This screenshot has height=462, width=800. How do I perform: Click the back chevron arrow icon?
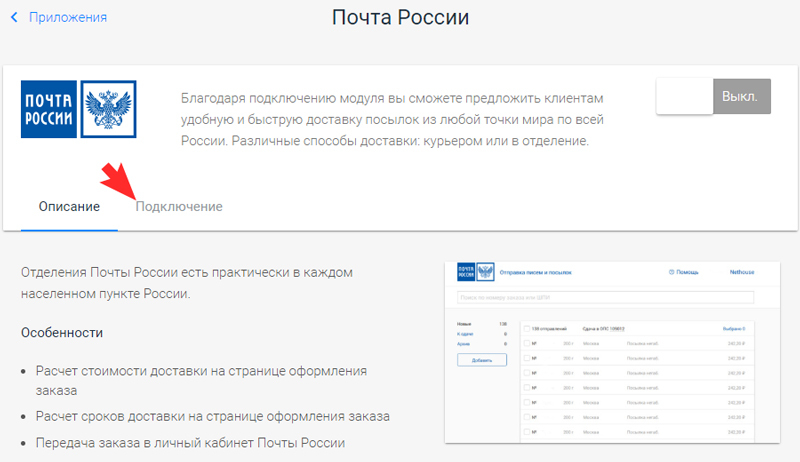[x=14, y=17]
